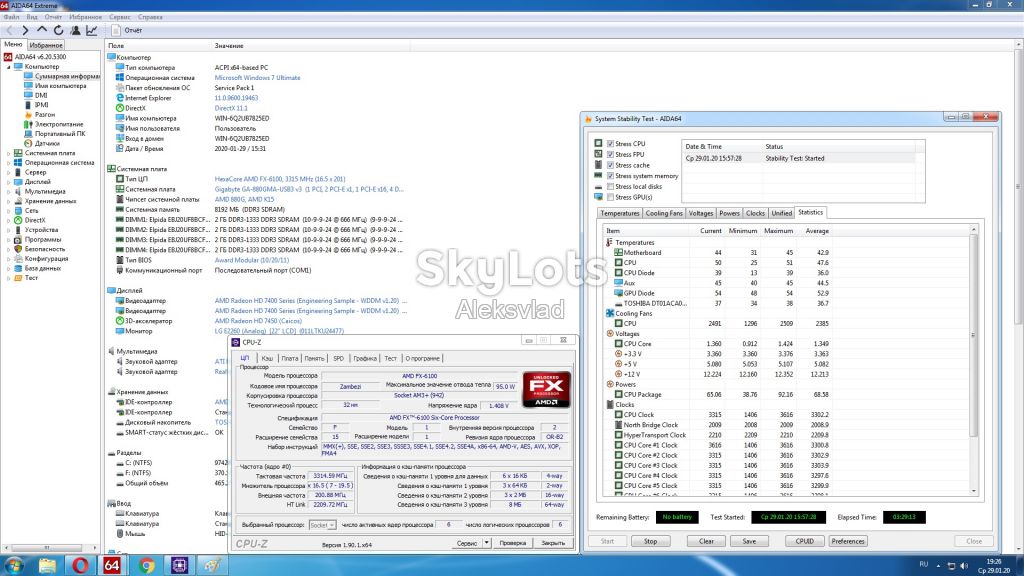
Task: Expand the Дисплей tree node
Action: point(8,182)
